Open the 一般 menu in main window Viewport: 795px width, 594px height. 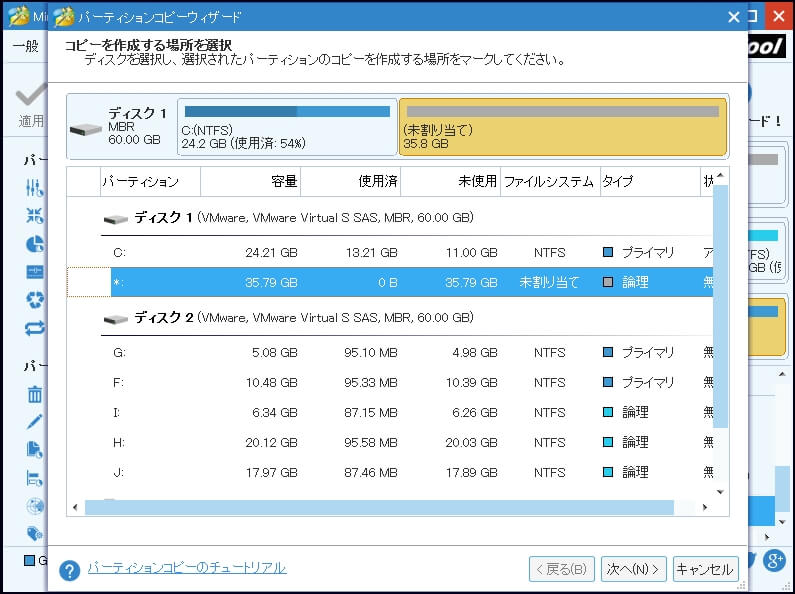[26, 47]
